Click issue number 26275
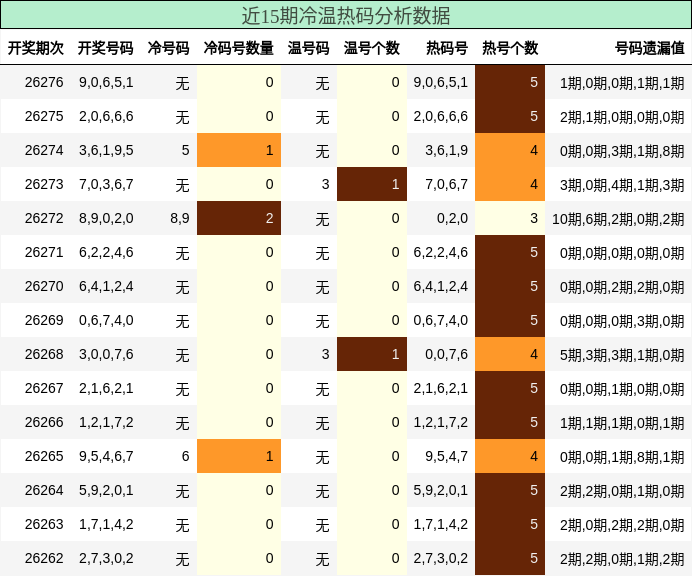 pyautogui.click(x=44, y=116)
